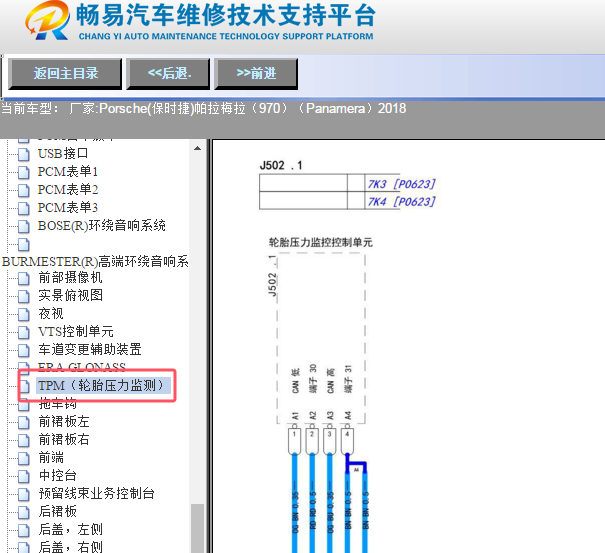Open 实景俯视图 in the tree

pyautogui.click(x=70, y=295)
